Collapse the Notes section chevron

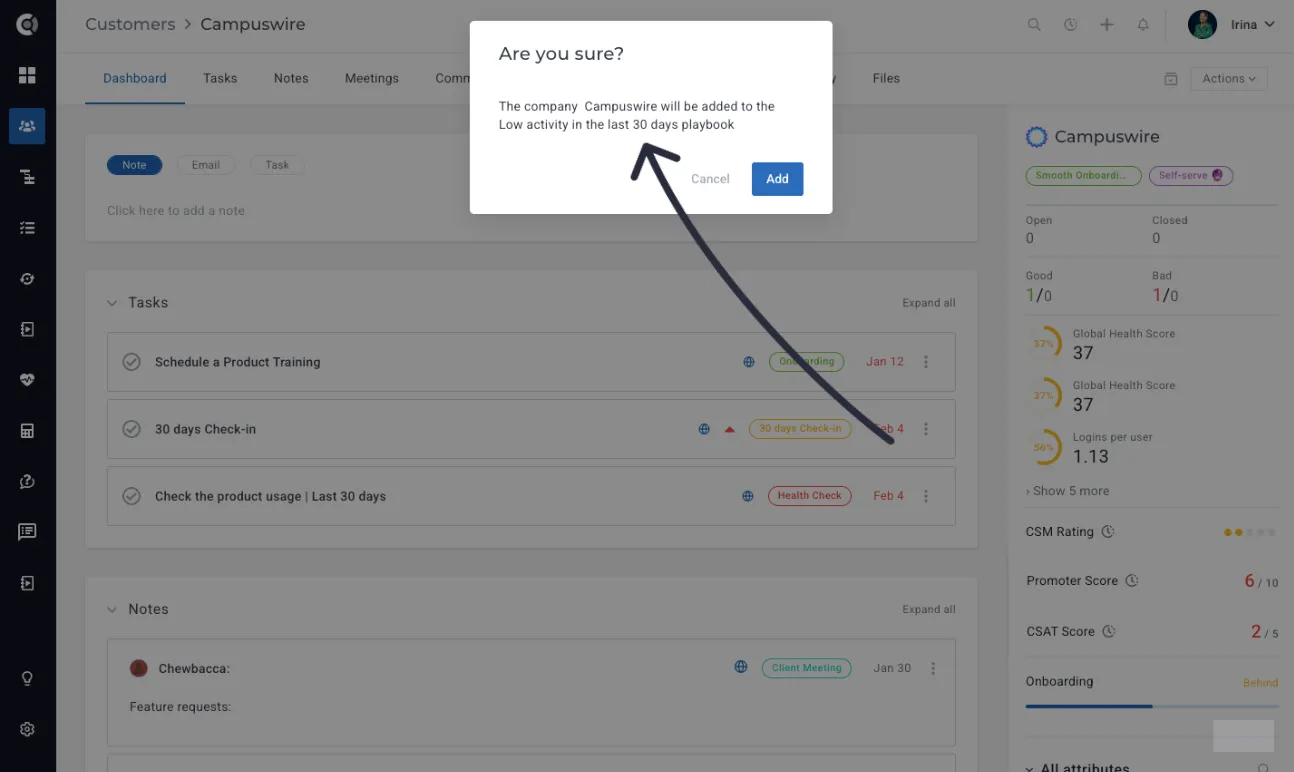[112, 609]
